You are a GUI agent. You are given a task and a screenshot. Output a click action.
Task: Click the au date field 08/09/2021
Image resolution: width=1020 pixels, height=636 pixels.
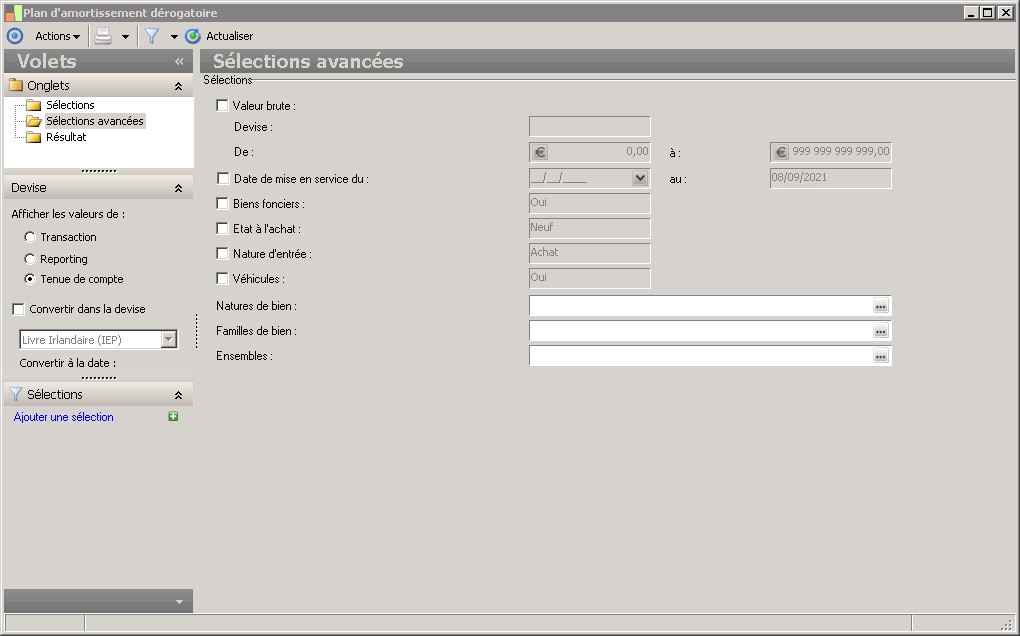point(831,178)
